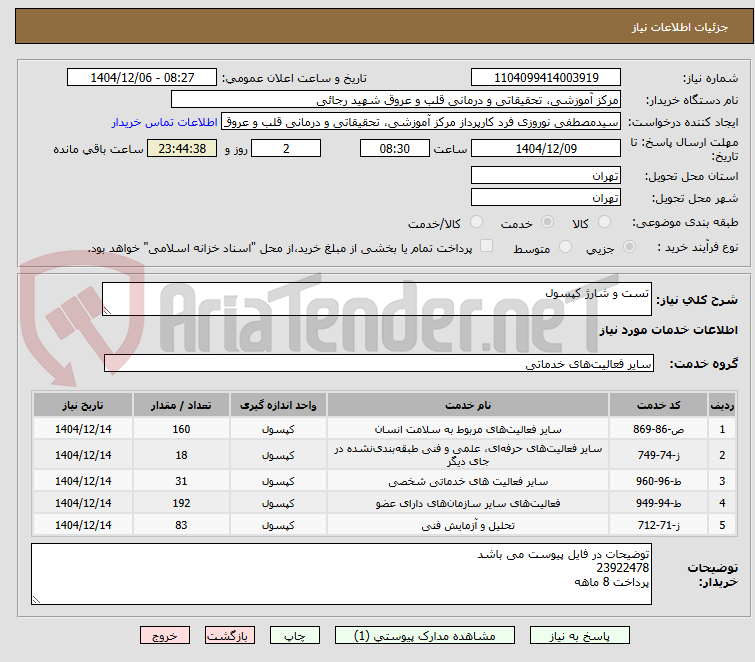Open اطلاعات تماس خریدار link
Screen dimensions: 755x662
tap(165, 122)
